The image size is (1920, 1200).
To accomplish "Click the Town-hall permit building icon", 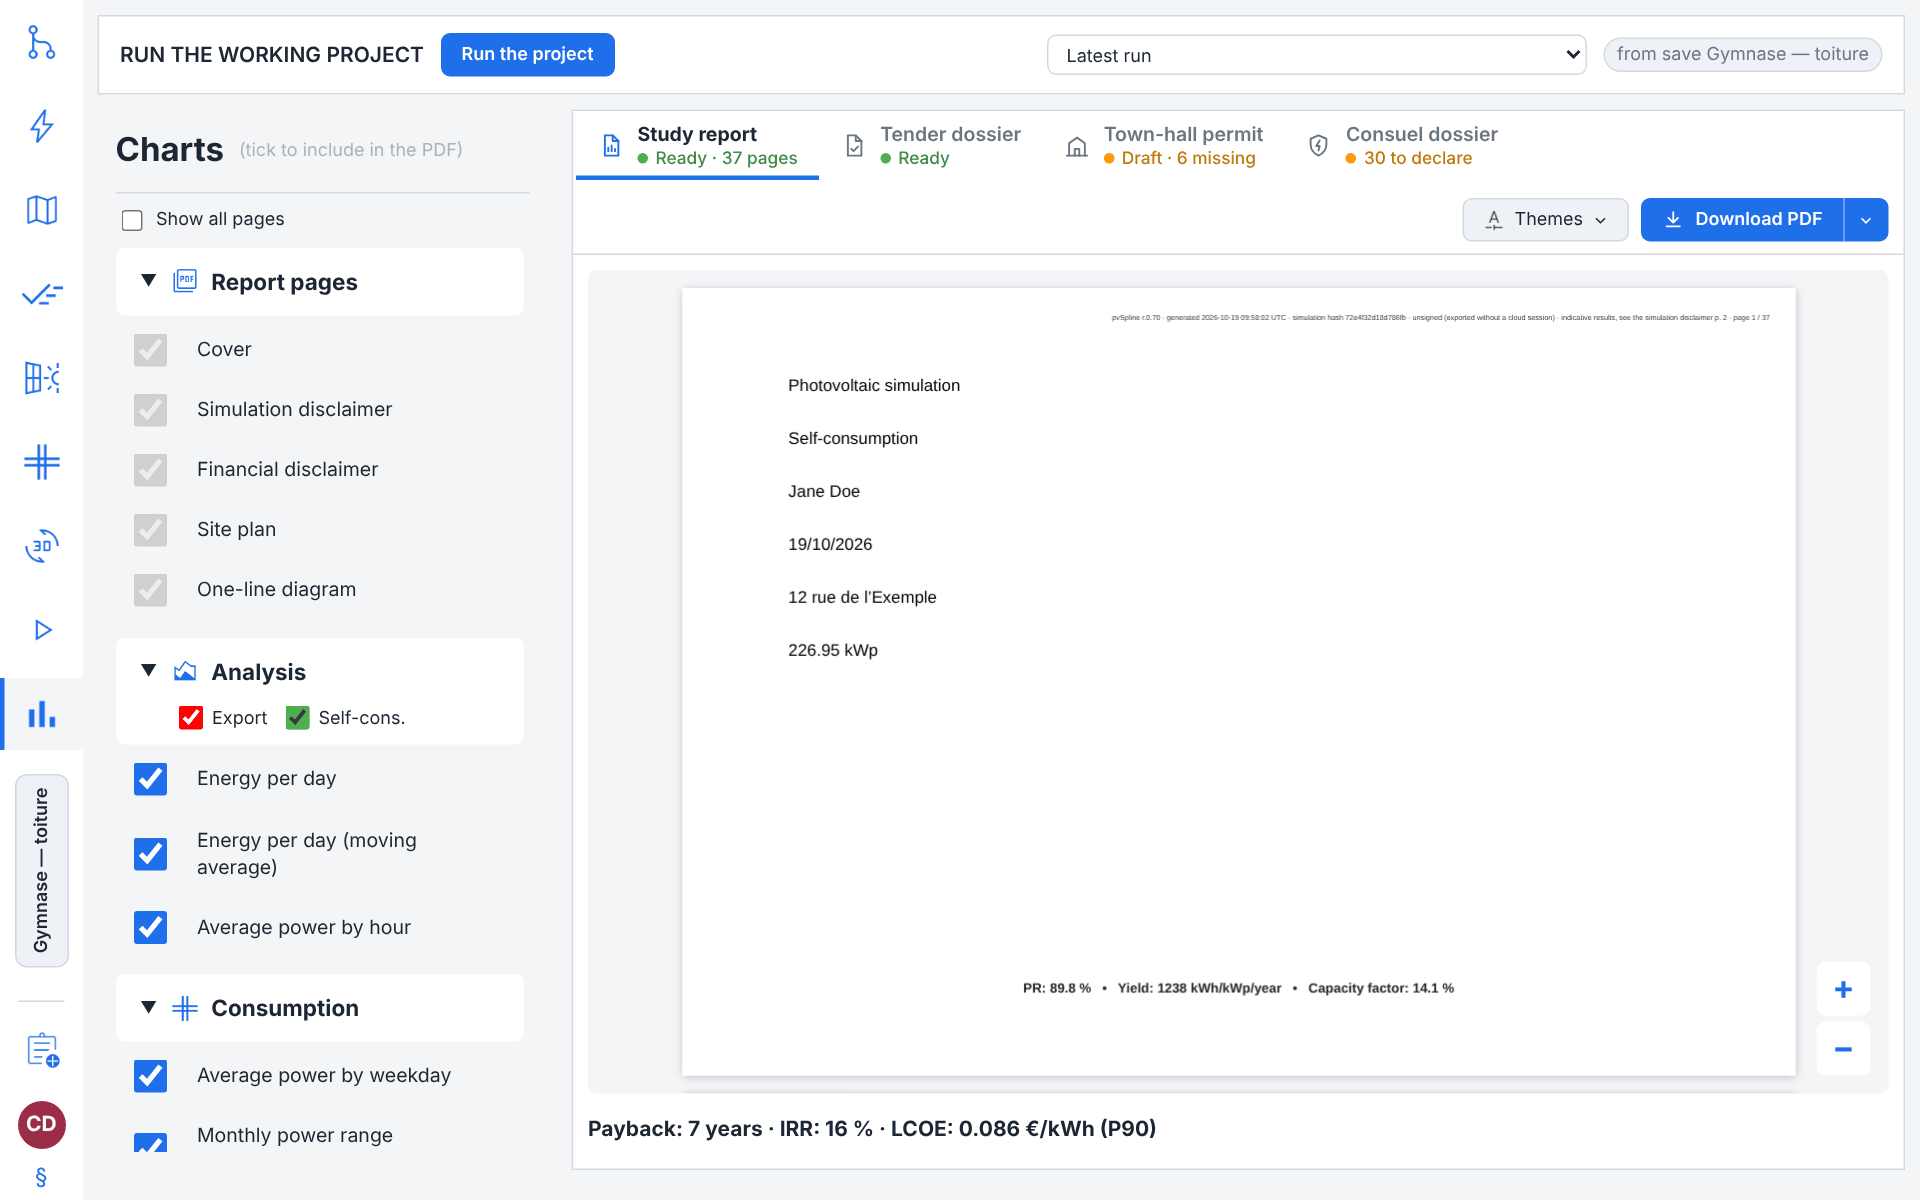I will pos(1077,146).
